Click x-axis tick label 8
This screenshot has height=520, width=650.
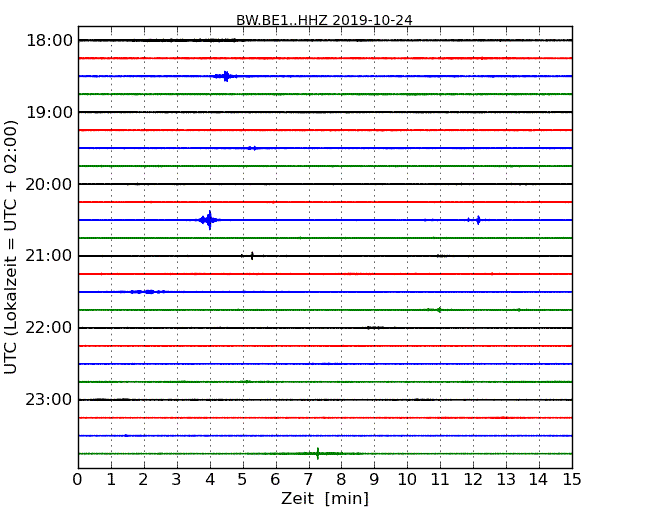341,479
